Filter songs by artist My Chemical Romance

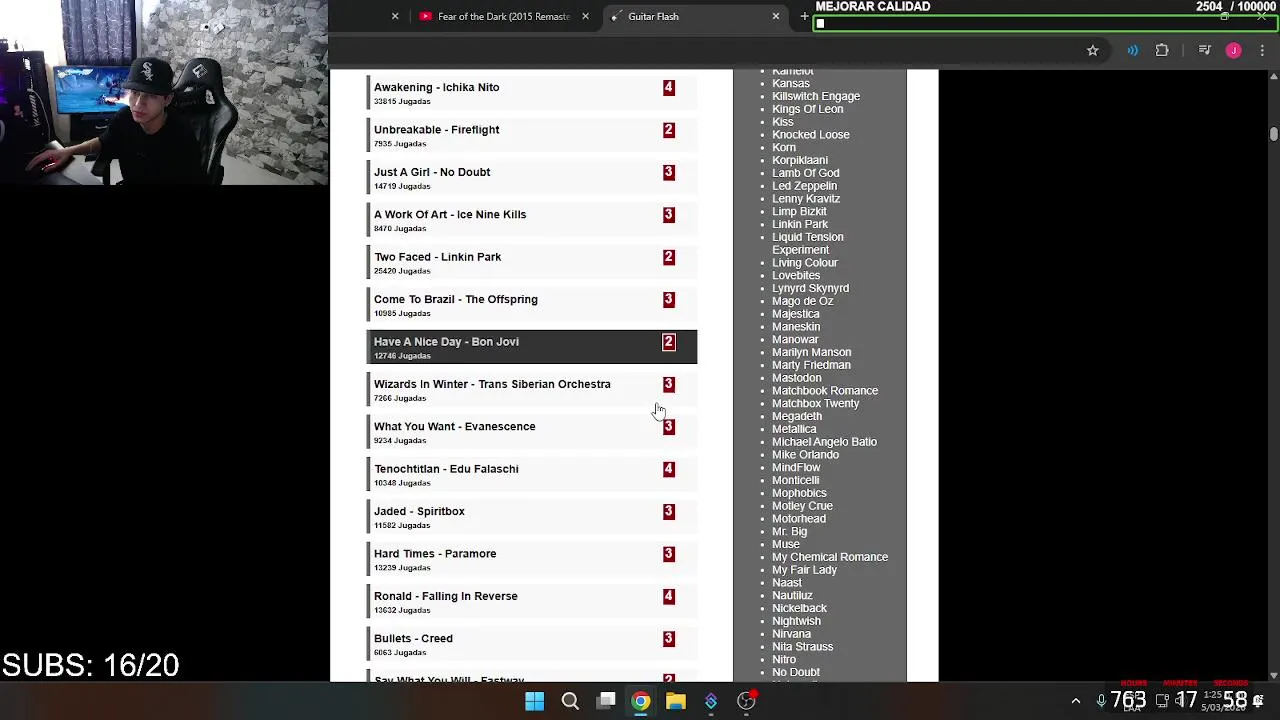[830, 557]
